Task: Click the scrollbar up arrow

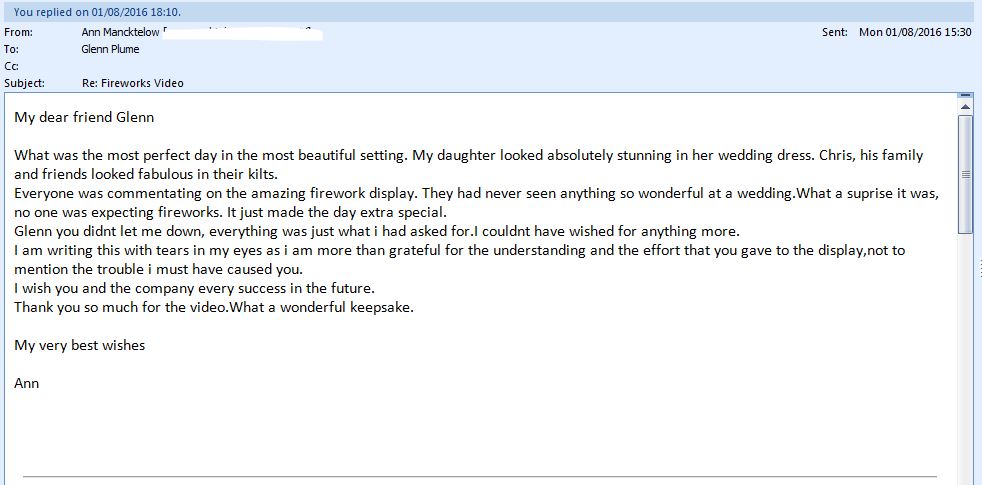Action: (x=965, y=108)
